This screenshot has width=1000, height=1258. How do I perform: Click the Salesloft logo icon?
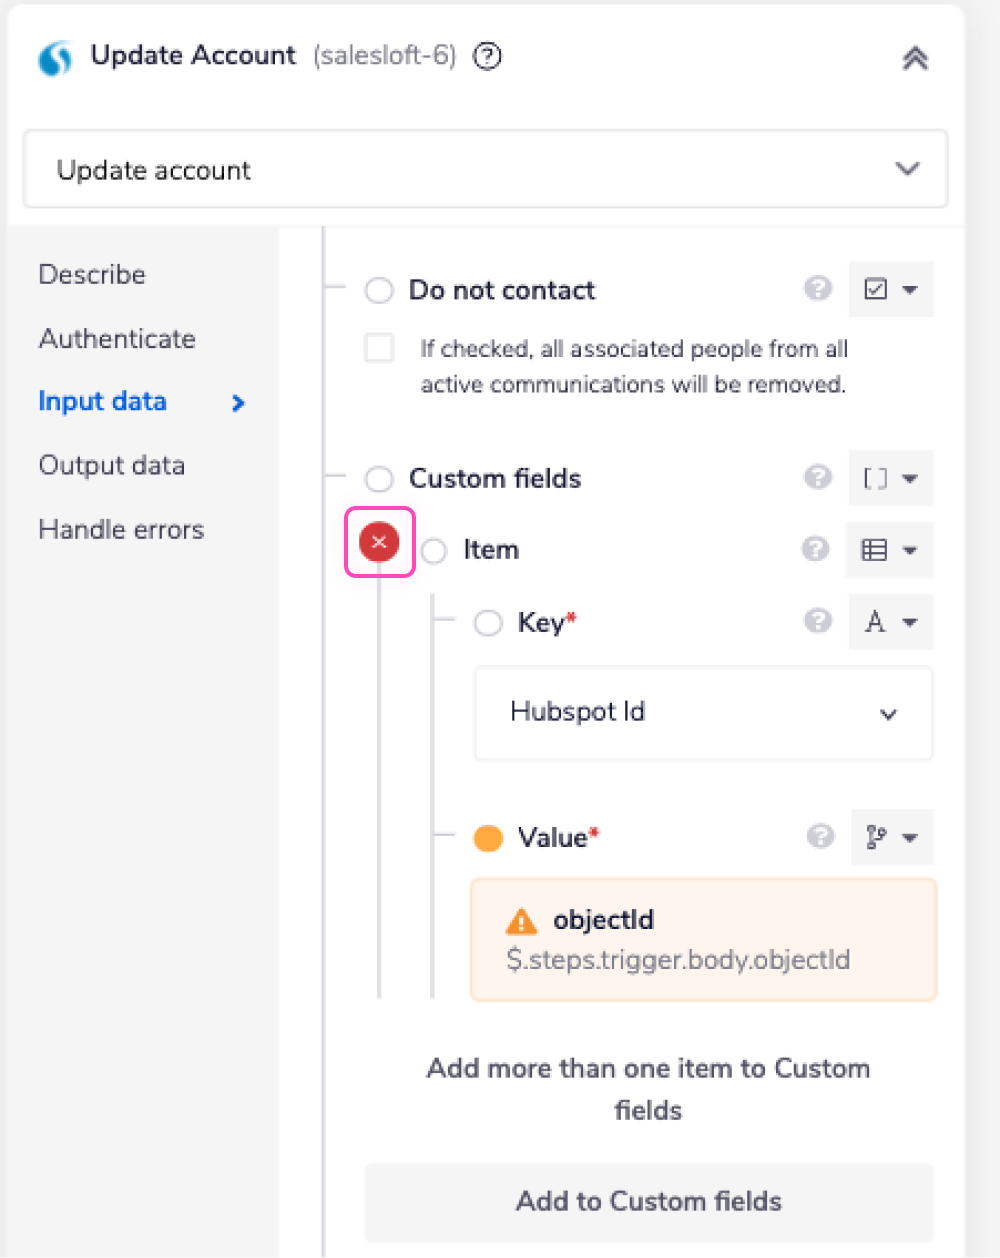coord(55,58)
